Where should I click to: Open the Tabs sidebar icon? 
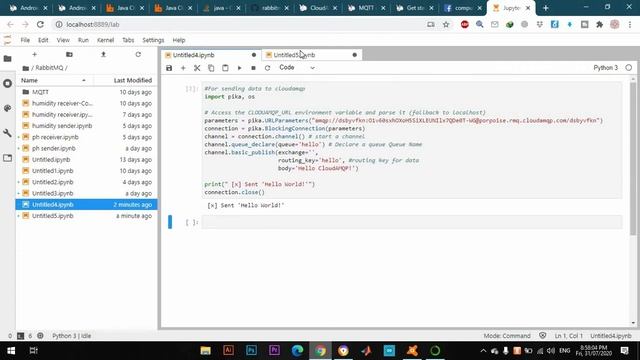pos(7,158)
